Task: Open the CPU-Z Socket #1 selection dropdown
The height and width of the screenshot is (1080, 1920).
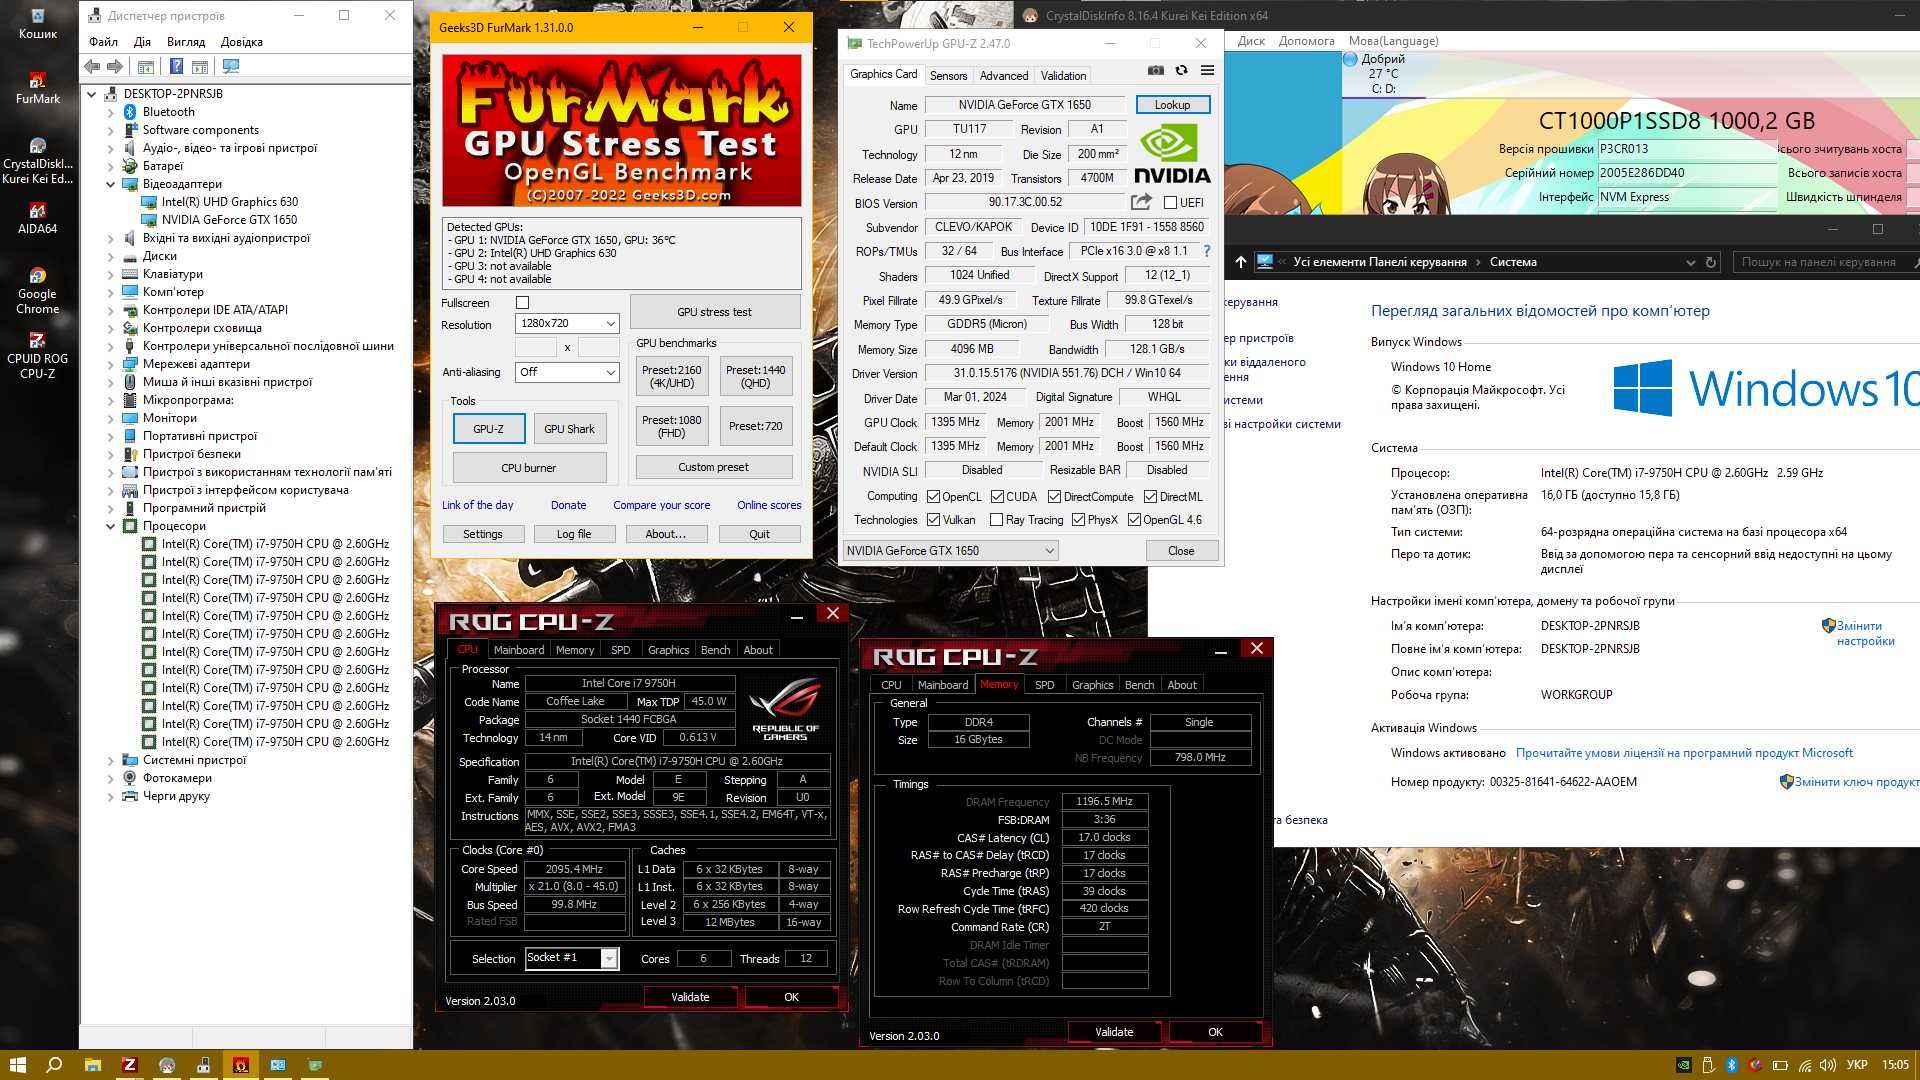Action: [572, 958]
